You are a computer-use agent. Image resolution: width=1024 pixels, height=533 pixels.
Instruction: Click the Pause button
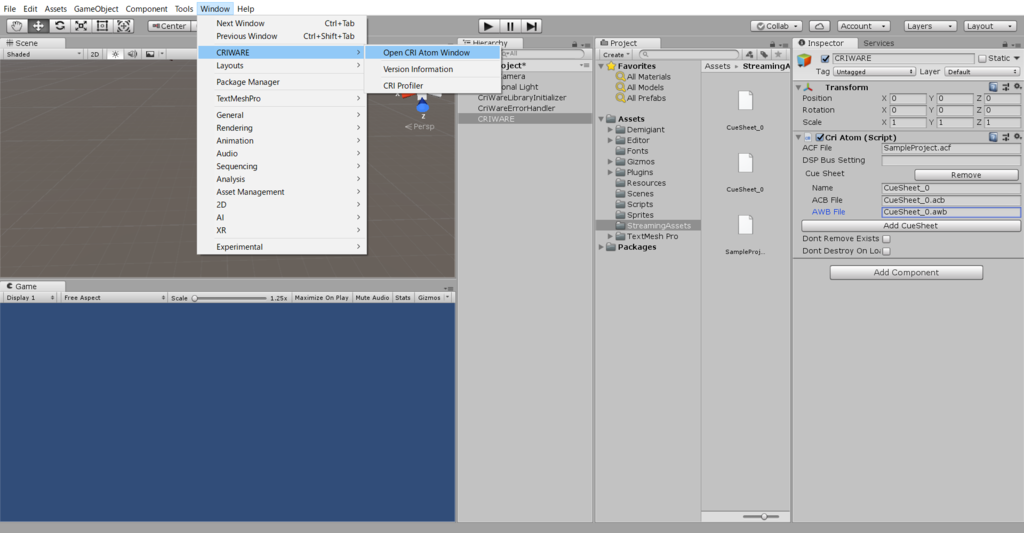click(x=510, y=26)
